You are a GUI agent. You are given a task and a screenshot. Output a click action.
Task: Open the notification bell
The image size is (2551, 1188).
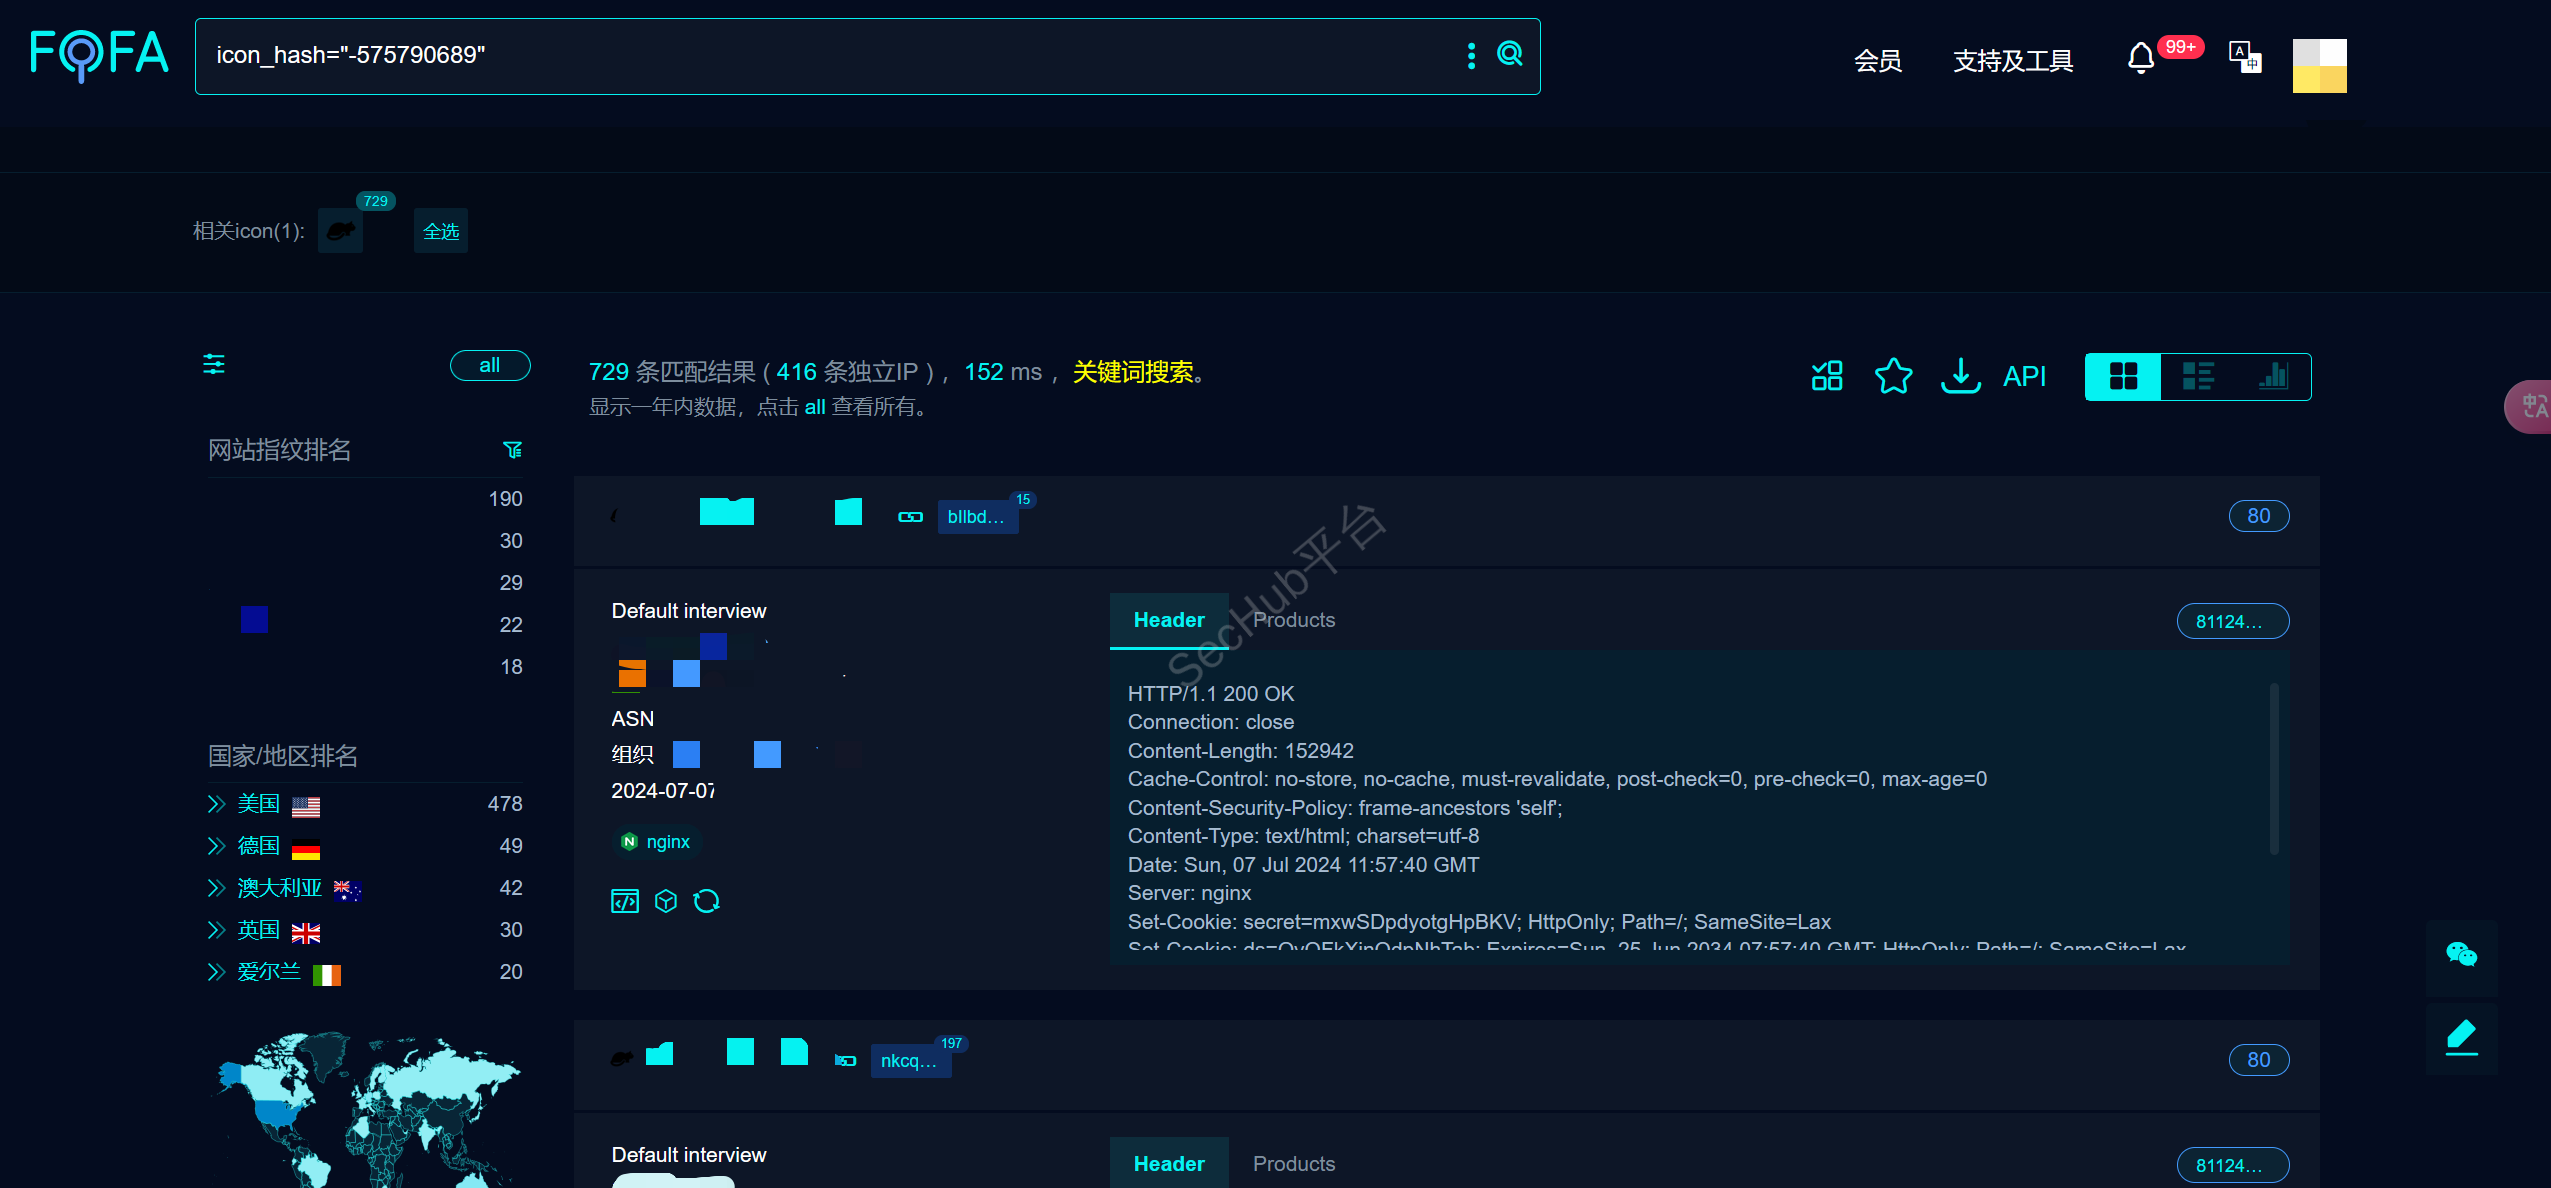pyautogui.click(x=2140, y=59)
